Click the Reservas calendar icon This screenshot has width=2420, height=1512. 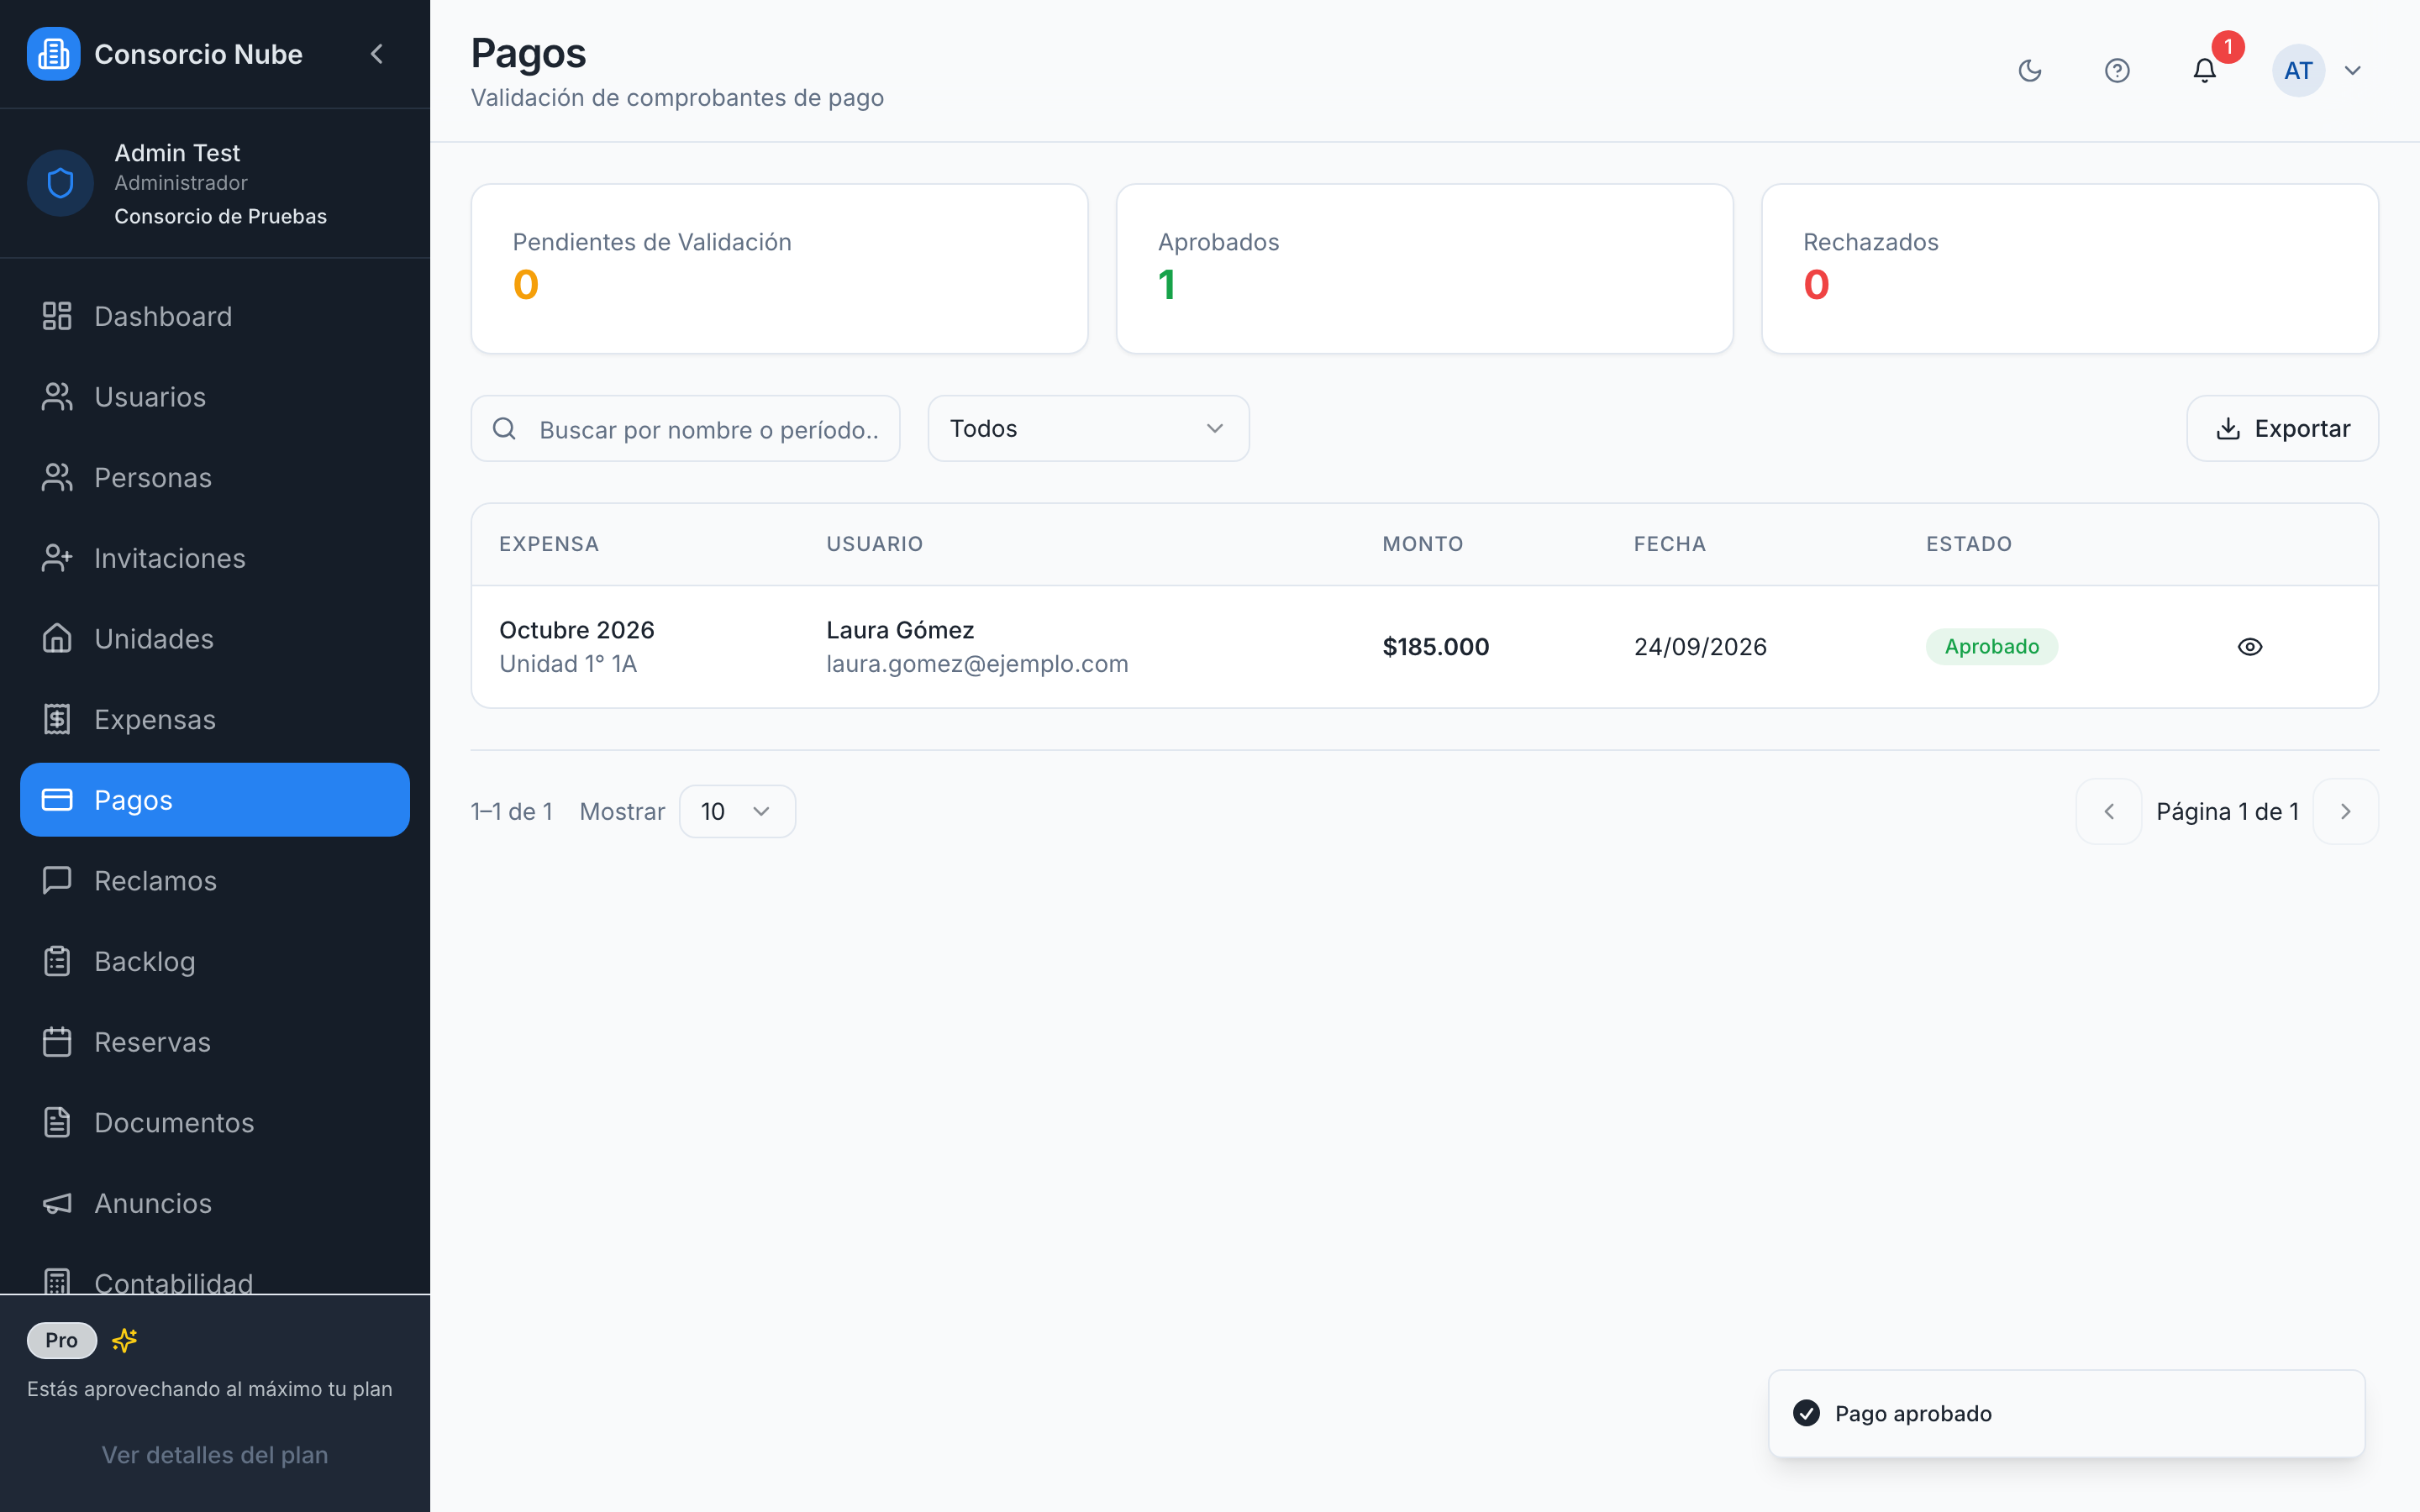(57, 1042)
